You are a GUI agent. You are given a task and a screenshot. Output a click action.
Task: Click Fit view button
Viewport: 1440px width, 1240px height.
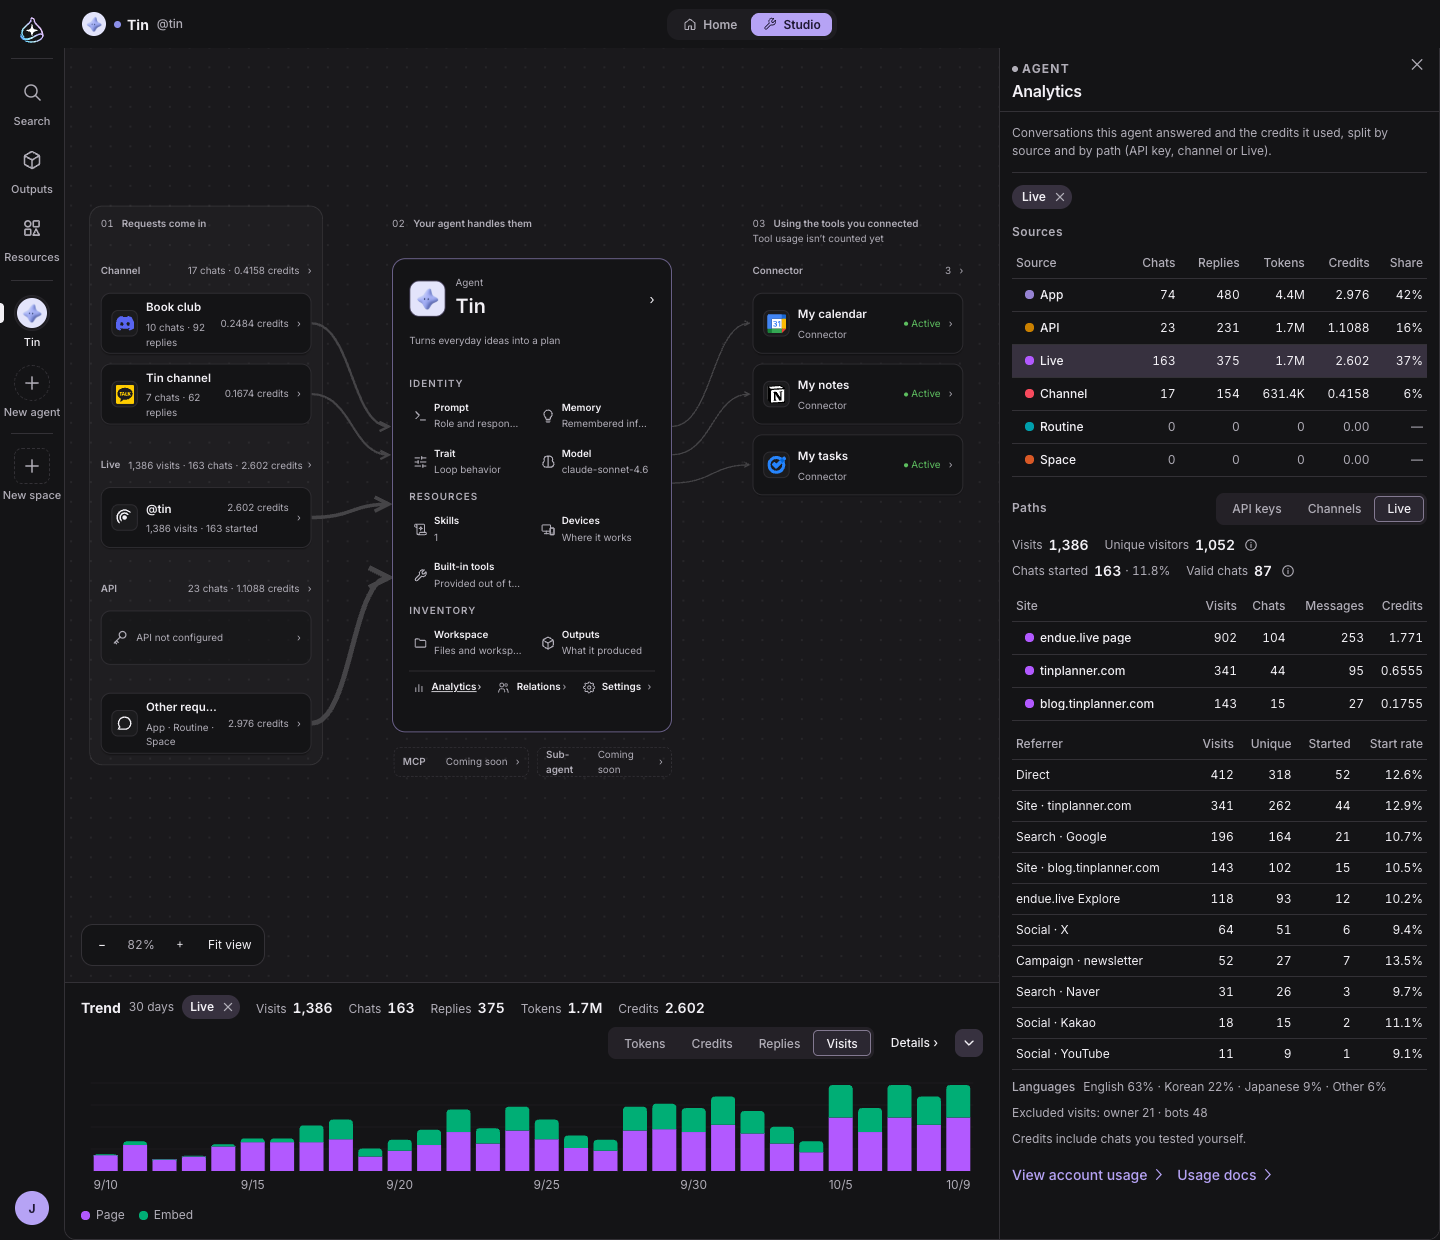tap(230, 945)
